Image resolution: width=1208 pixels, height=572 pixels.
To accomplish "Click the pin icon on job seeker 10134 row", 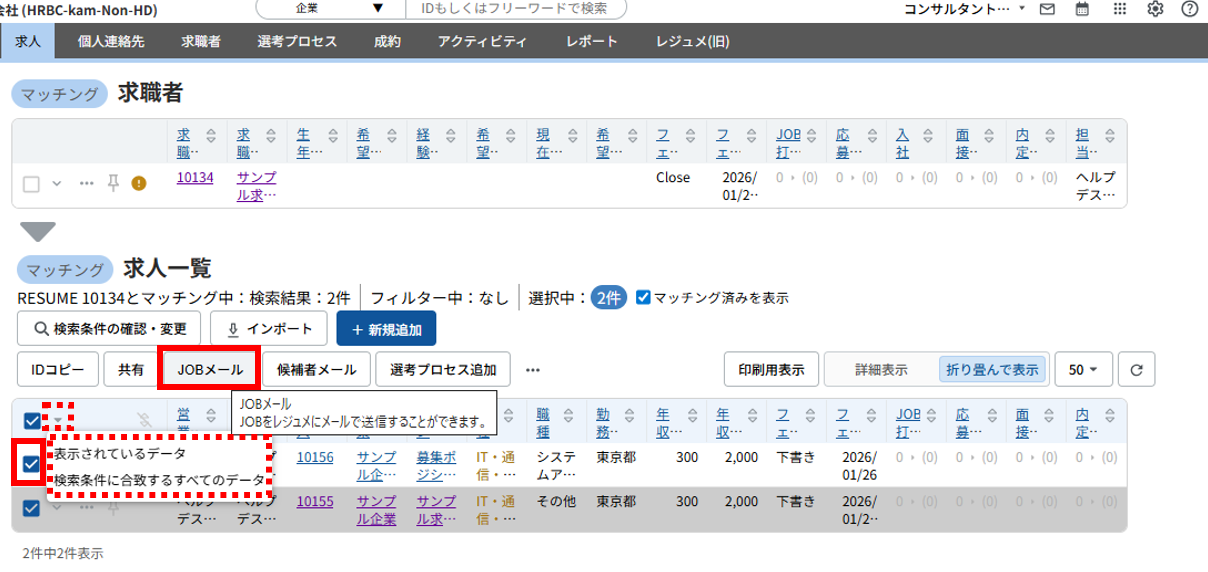I will [113, 183].
